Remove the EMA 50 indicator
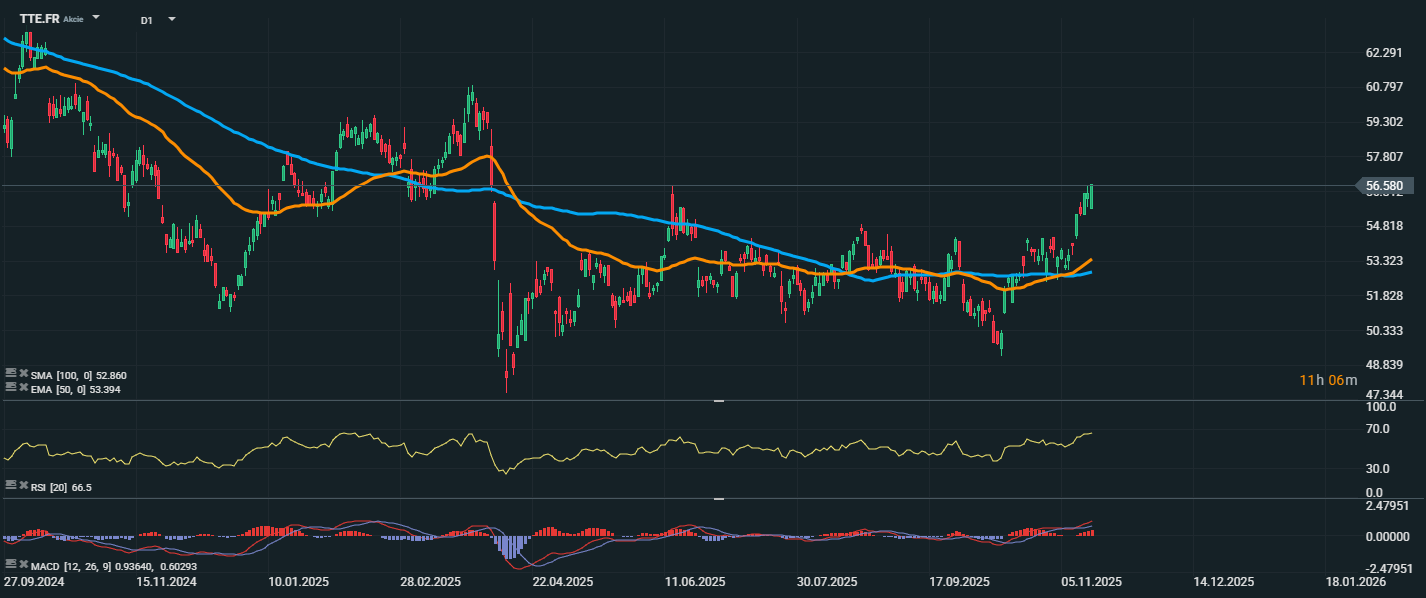Screen dimensions: 1426x598 [22, 387]
